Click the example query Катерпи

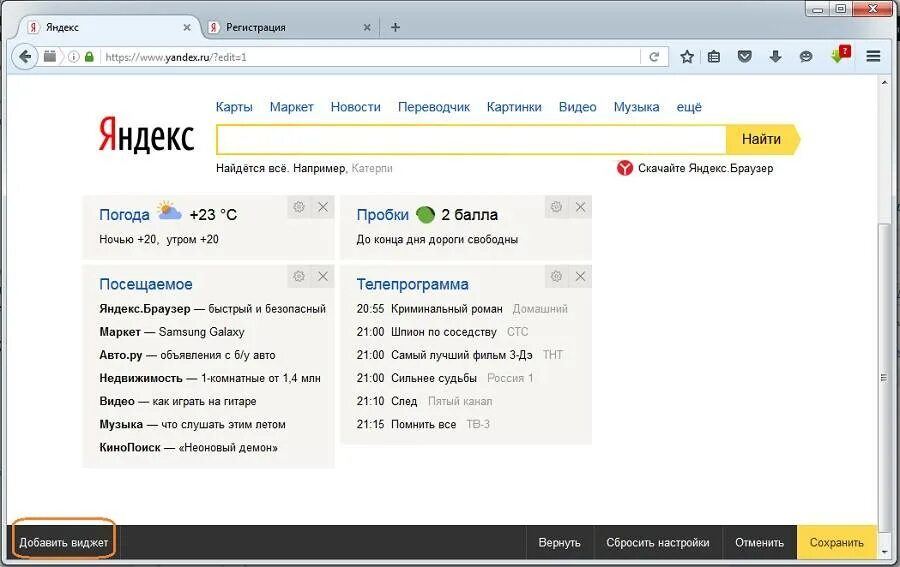(372, 168)
